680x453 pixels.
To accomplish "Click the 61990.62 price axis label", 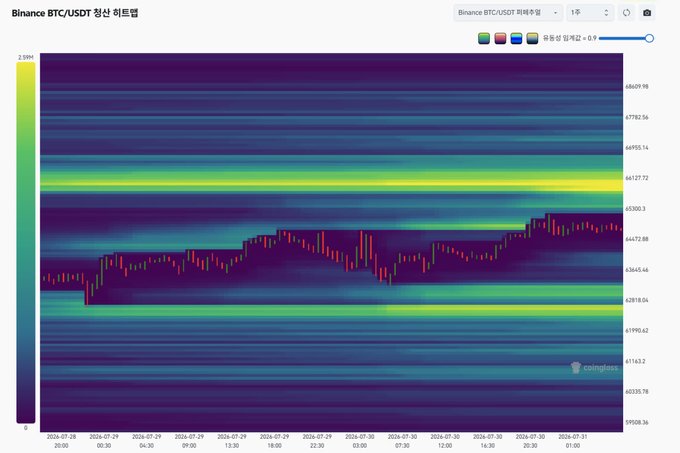I will (637, 331).
